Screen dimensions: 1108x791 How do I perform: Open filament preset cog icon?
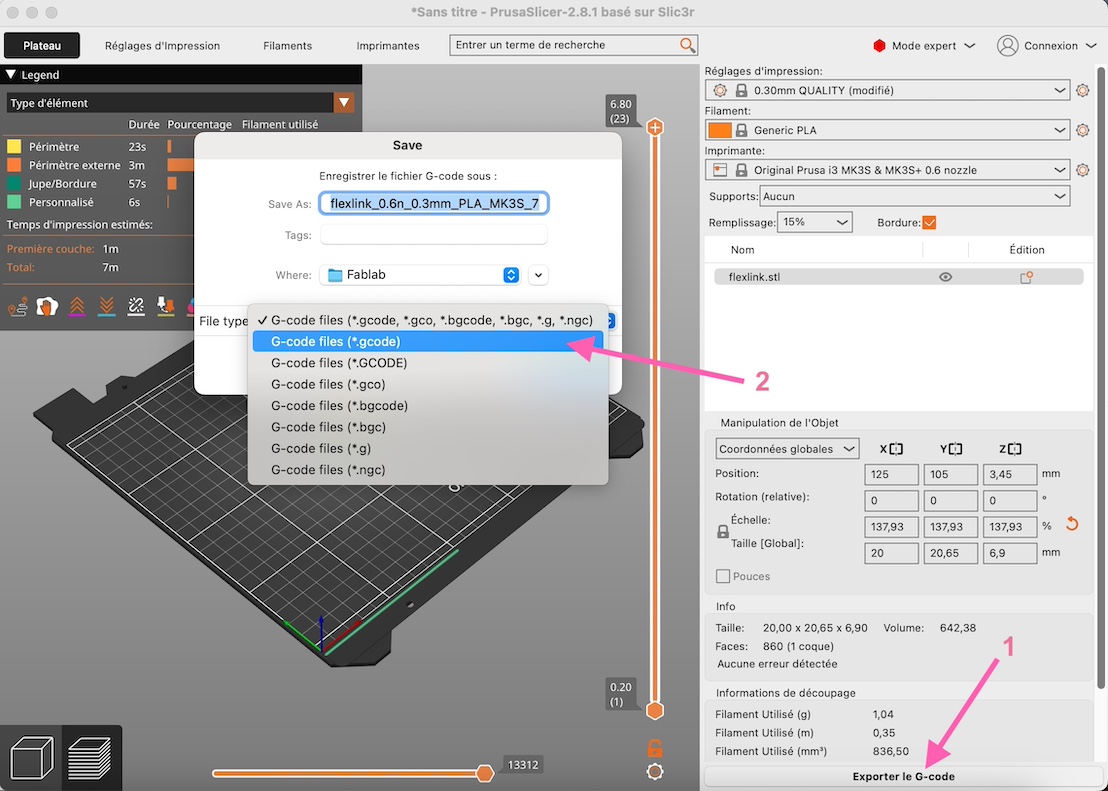(1082, 130)
